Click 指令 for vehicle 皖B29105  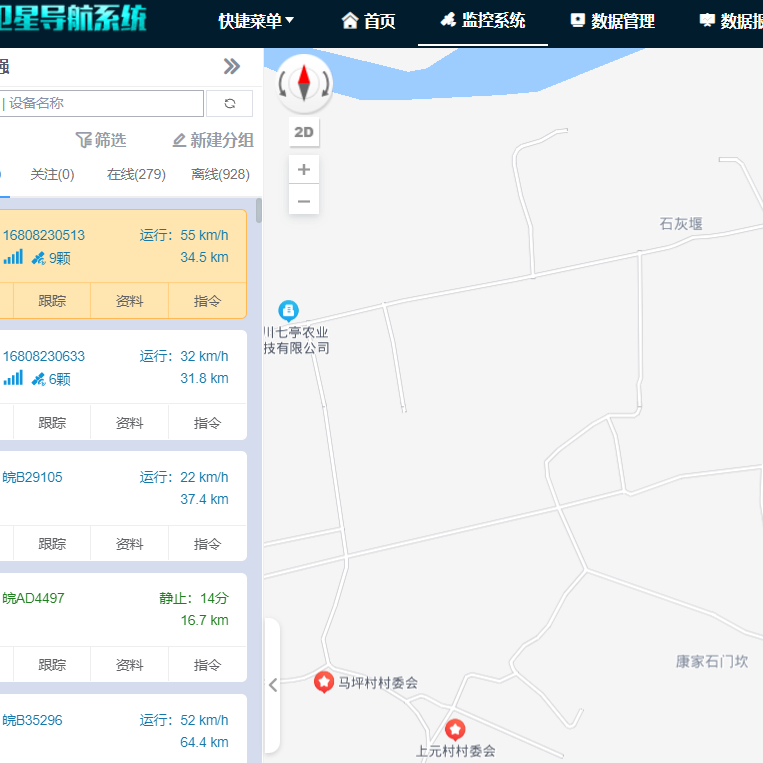coord(207,544)
